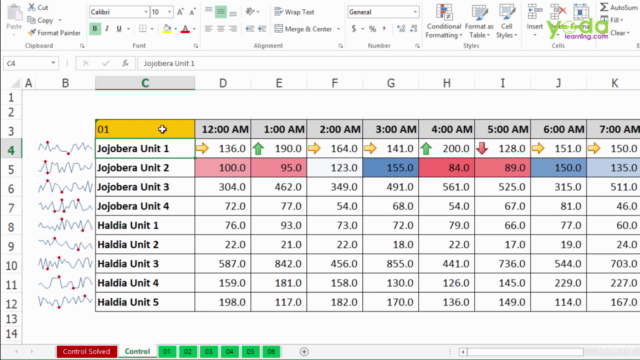Viewport: 640px width, 360px height.
Task: Click the Paste clipboard icon
Action: click(14, 13)
